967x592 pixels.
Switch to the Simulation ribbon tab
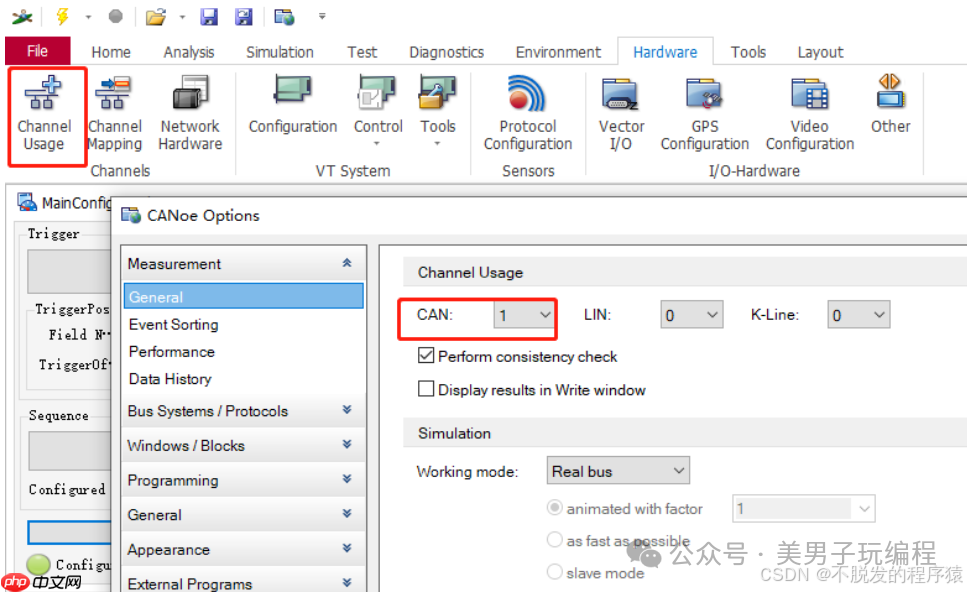coord(280,52)
